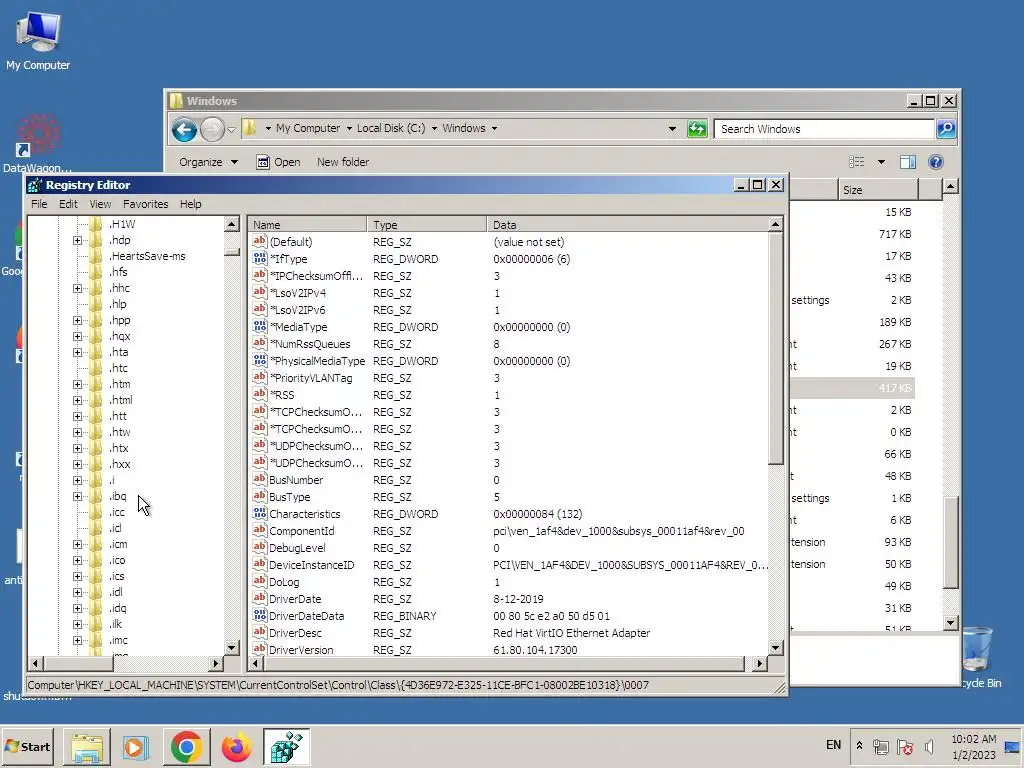
Task: Click the icon next to DriverDateData
Action: (x=259, y=615)
